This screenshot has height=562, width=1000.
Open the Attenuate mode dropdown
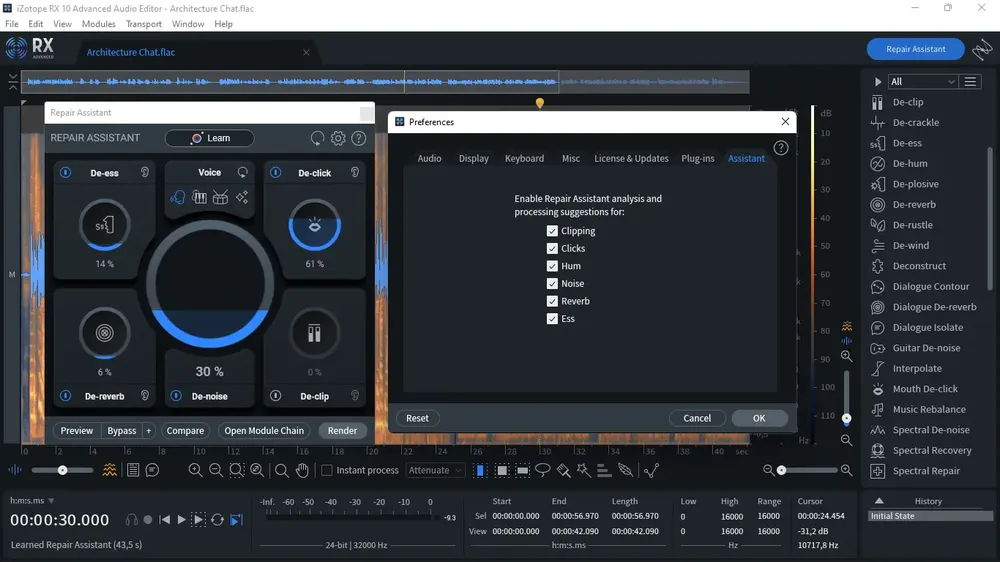pyautogui.click(x=435, y=470)
